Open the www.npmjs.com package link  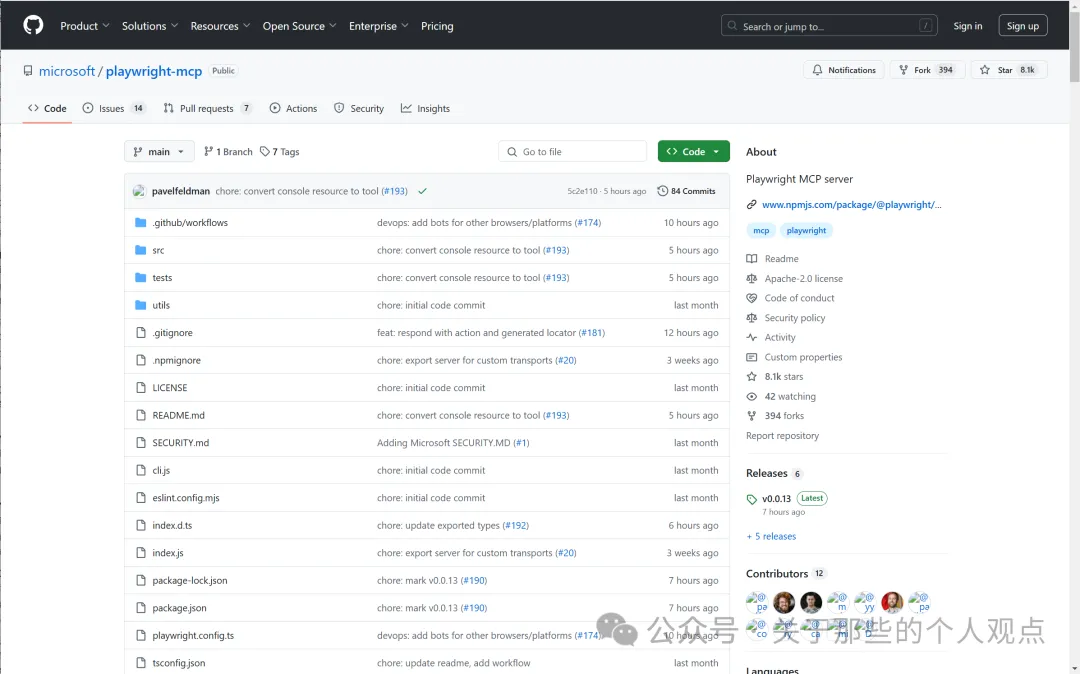pos(851,204)
